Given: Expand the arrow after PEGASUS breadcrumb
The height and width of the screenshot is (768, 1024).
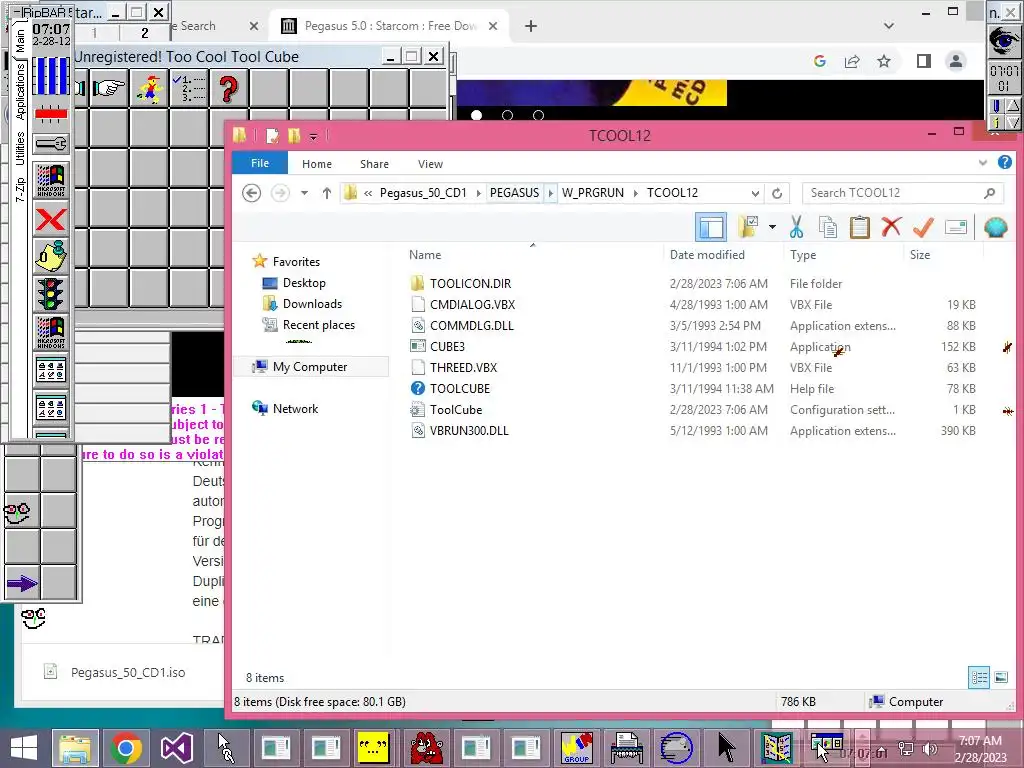Looking at the screenshot, I should click(x=551, y=193).
